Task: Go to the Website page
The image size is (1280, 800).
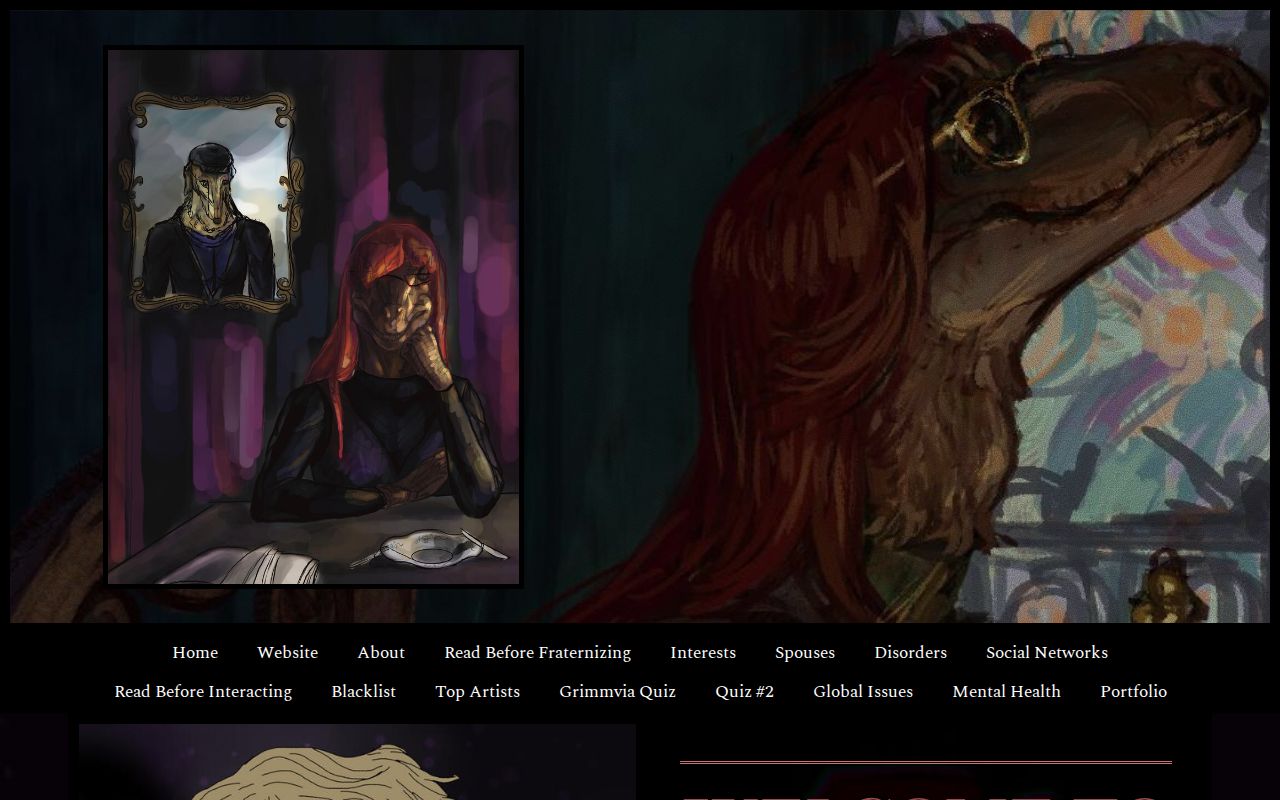Action: (287, 652)
